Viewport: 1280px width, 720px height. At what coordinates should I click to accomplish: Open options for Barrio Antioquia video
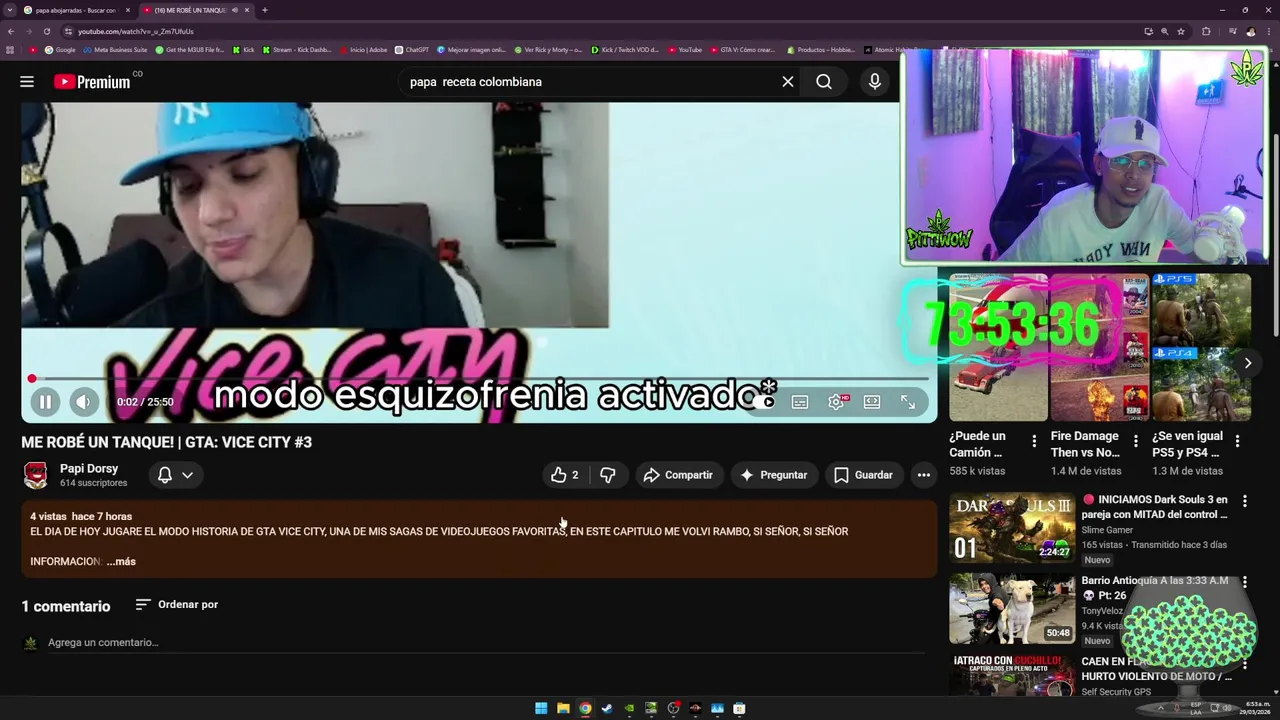click(1245, 582)
